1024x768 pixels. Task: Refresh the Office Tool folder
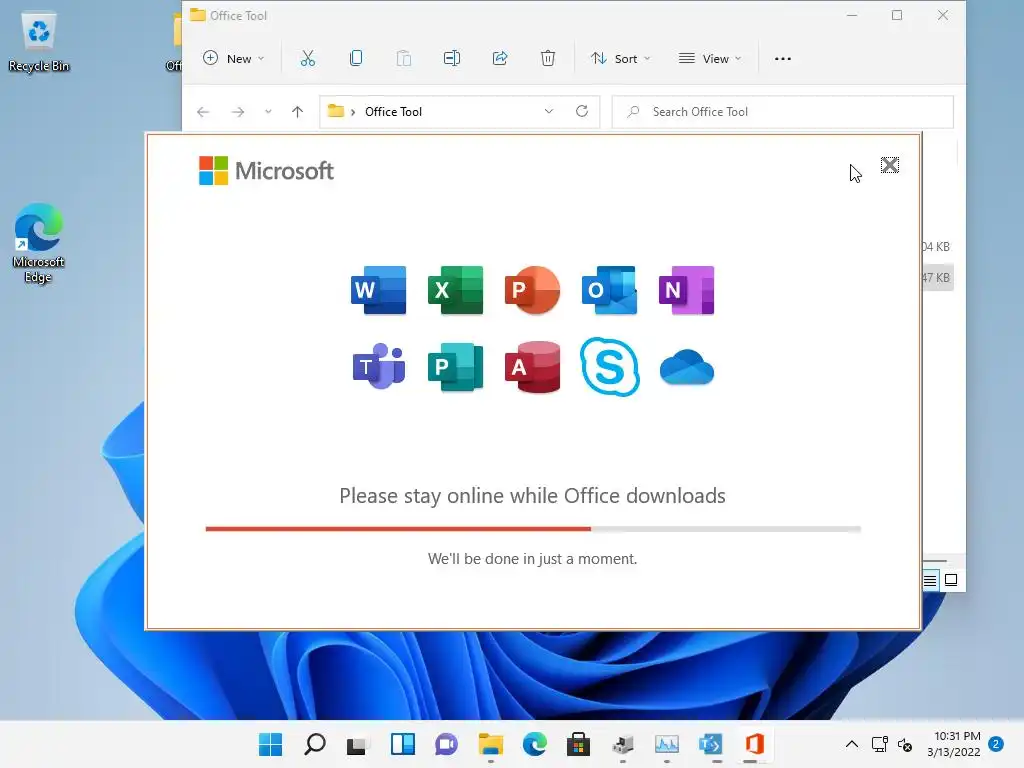[x=581, y=111]
